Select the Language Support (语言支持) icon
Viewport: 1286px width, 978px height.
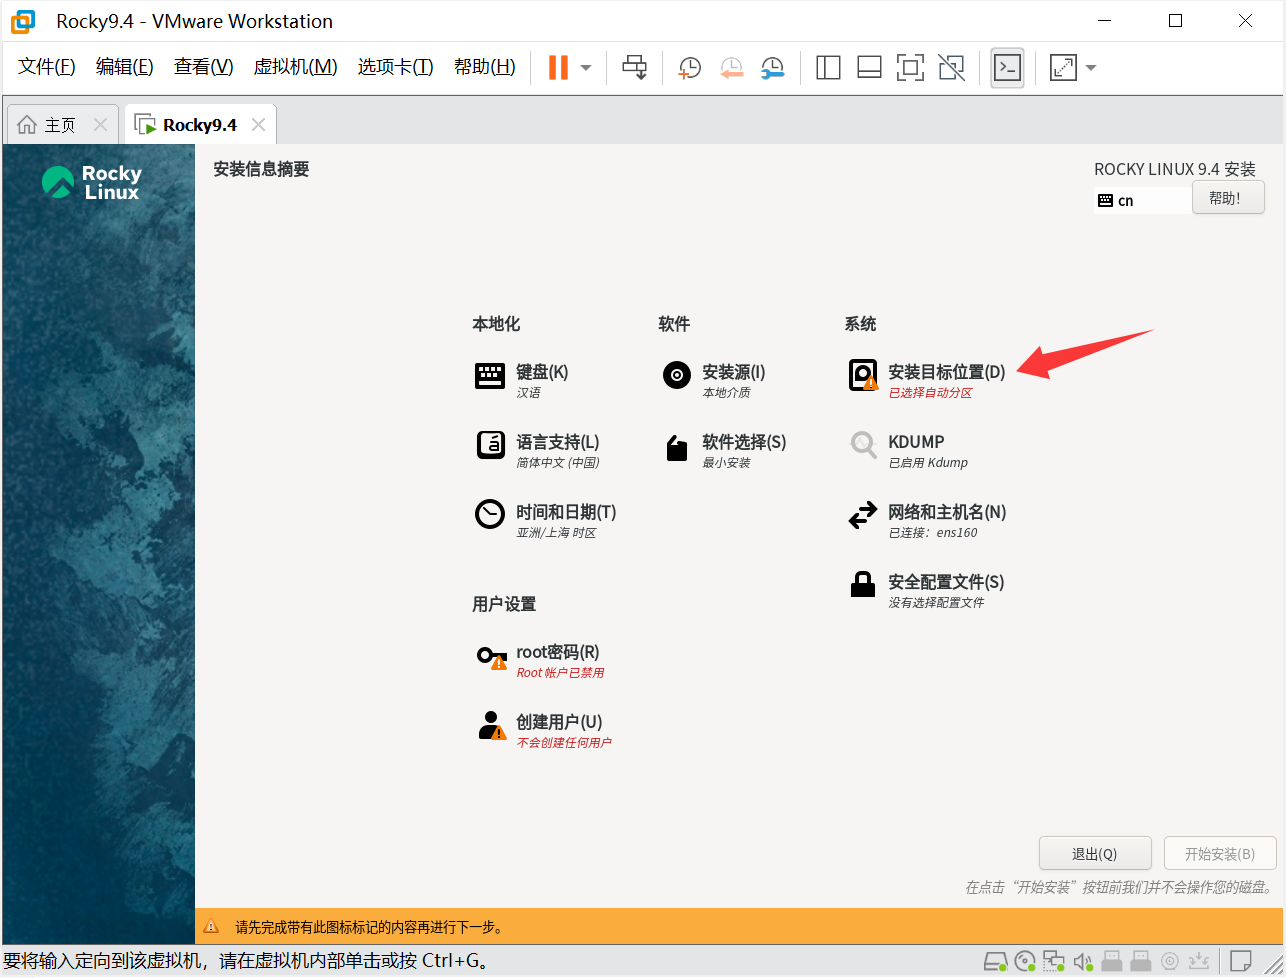[x=490, y=445]
